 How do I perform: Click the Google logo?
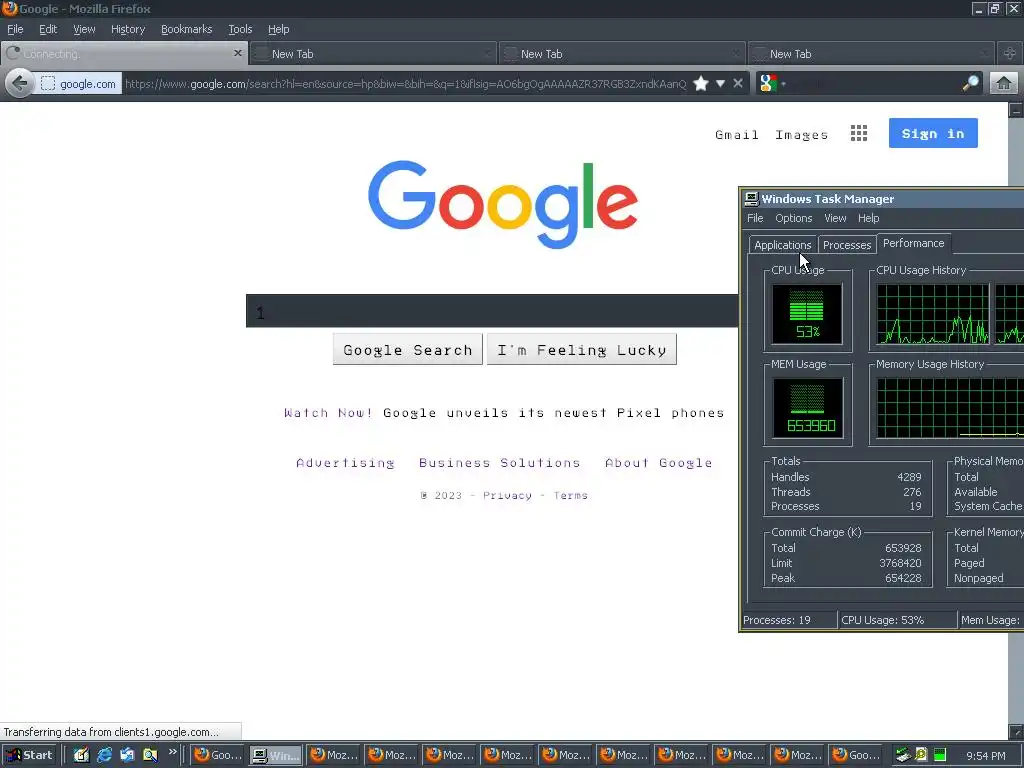click(503, 205)
